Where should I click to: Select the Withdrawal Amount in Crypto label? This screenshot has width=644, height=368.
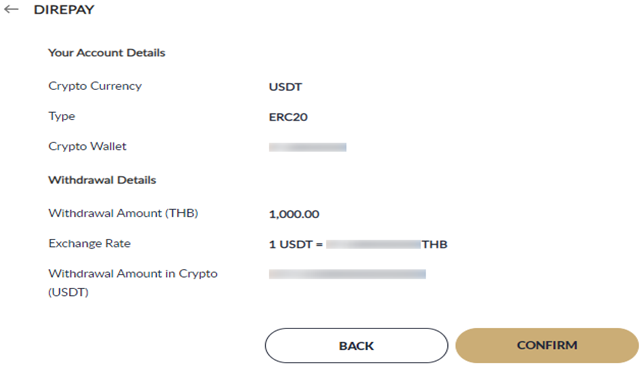[x=133, y=283]
